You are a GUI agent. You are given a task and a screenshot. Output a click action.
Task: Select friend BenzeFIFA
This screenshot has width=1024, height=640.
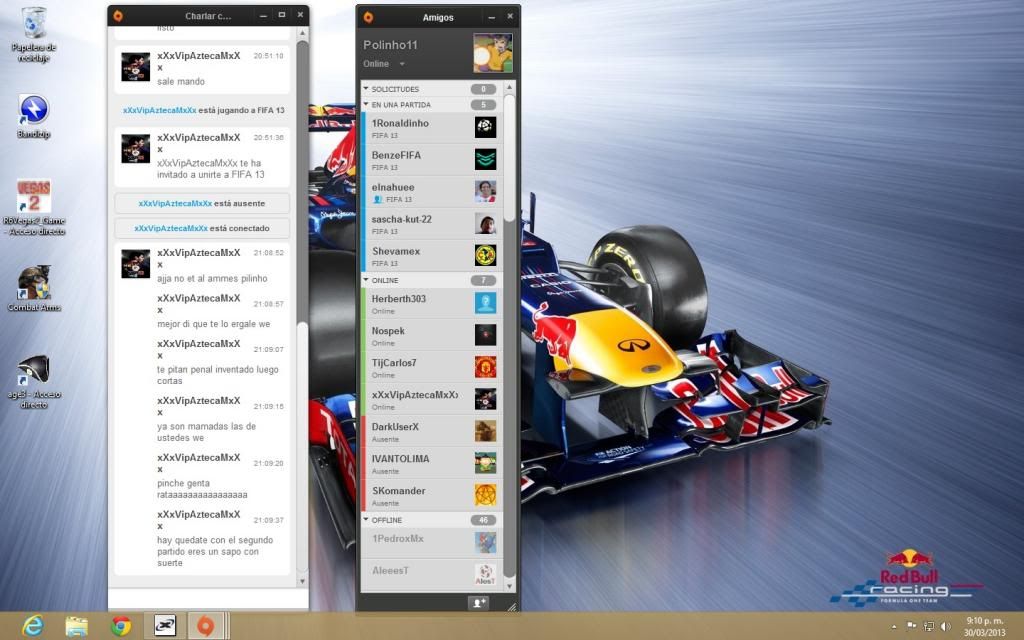point(432,160)
